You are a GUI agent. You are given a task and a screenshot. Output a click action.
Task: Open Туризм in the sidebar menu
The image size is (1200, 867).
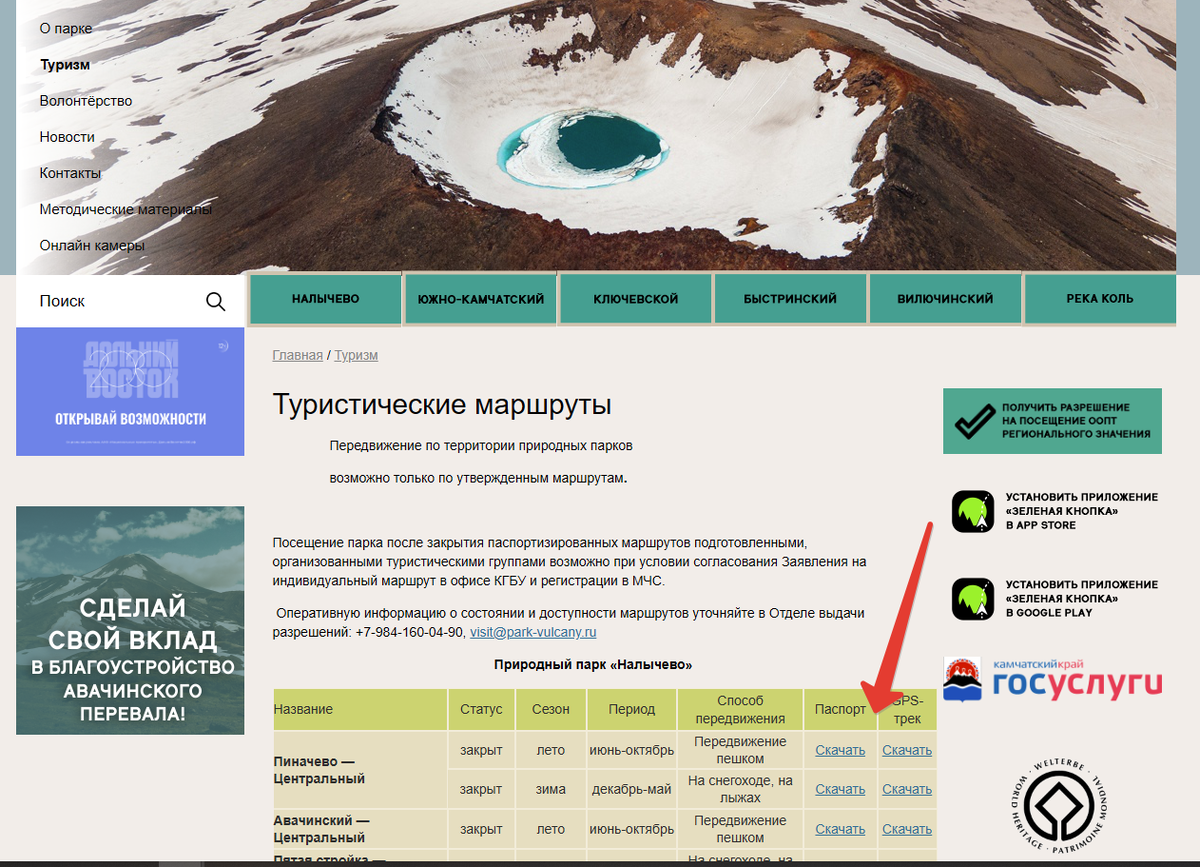tap(64, 64)
